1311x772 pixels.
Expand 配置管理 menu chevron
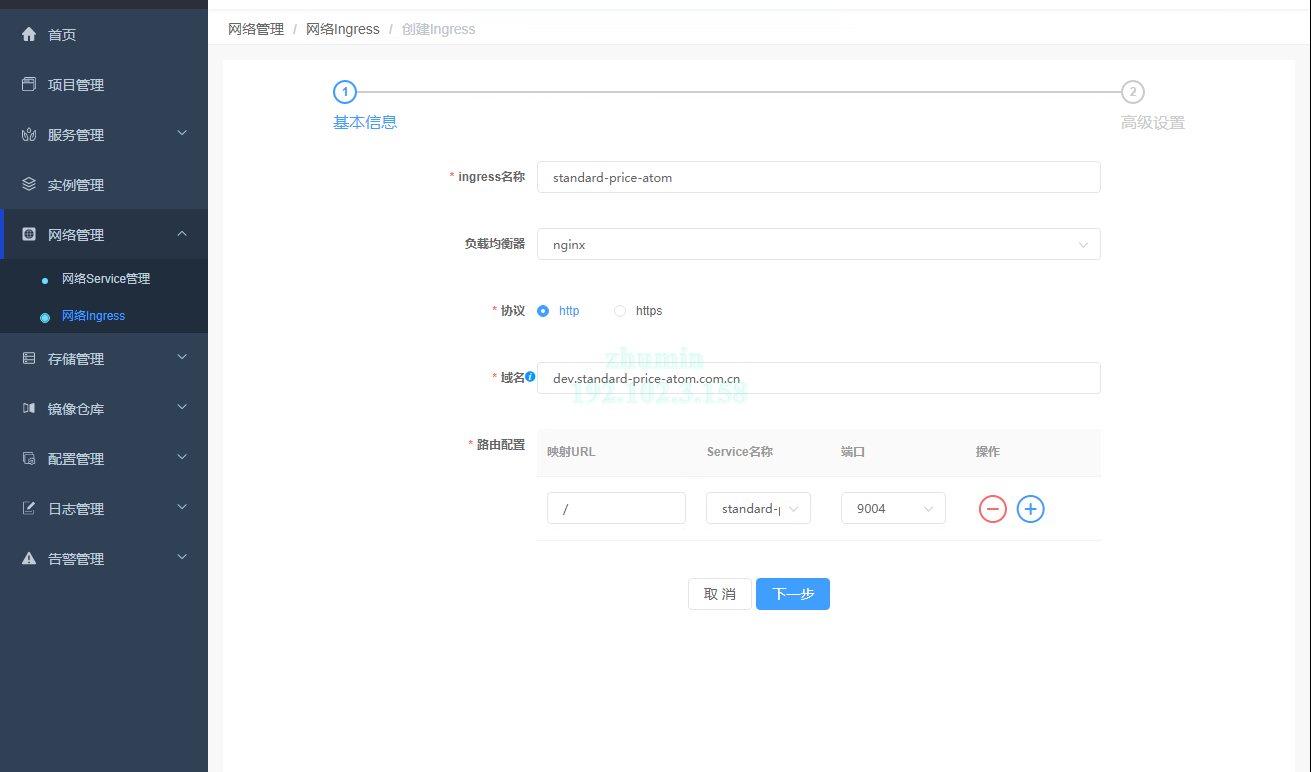182,457
